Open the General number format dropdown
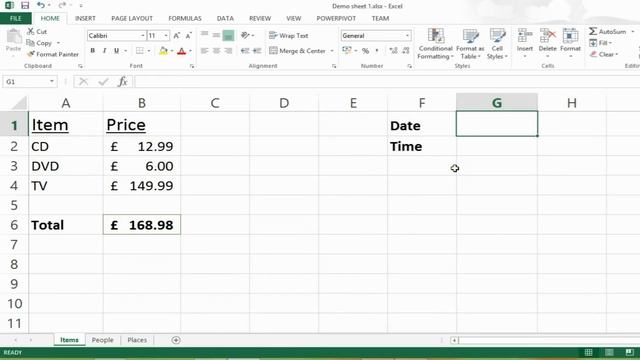This screenshot has width=640, height=360. (x=407, y=36)
